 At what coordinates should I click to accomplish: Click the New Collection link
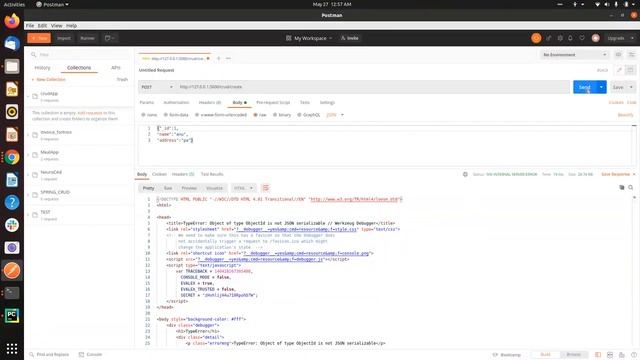point(49,79)
